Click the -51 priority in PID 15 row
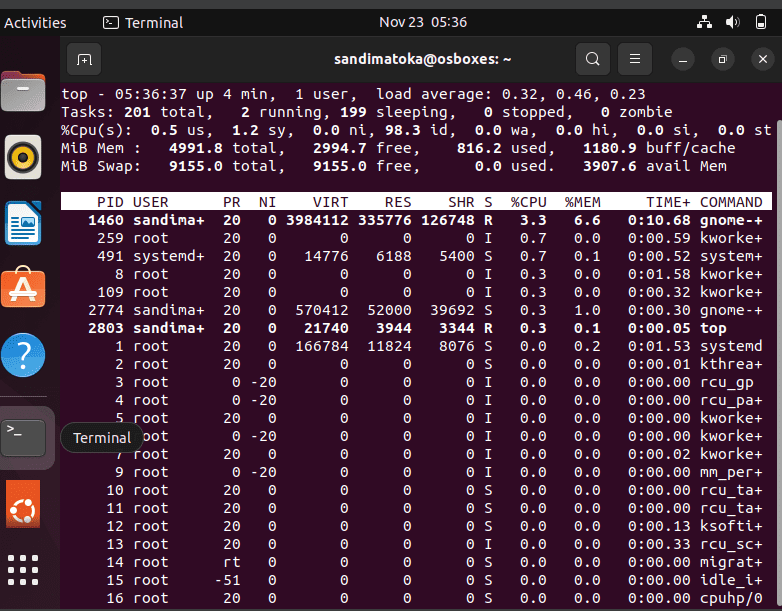The image size is (782, 611). [x=227, y=580]
